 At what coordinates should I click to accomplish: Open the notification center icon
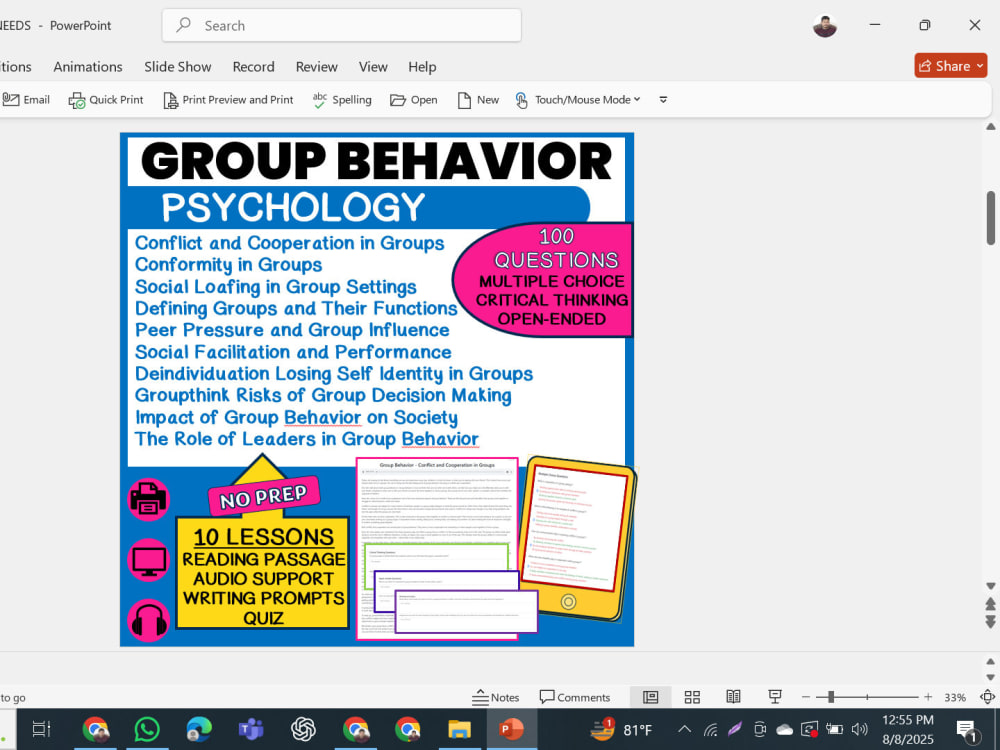[x=966, y=730]
